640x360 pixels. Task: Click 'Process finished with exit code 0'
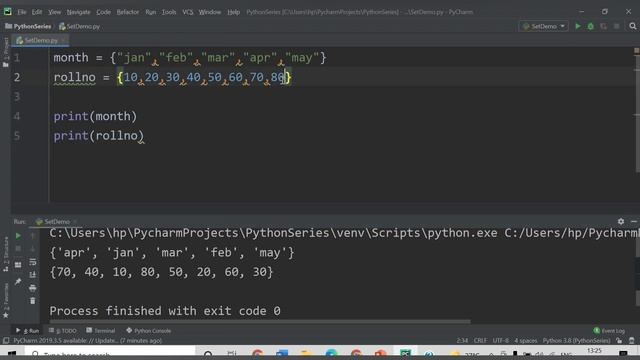(165, 311)
